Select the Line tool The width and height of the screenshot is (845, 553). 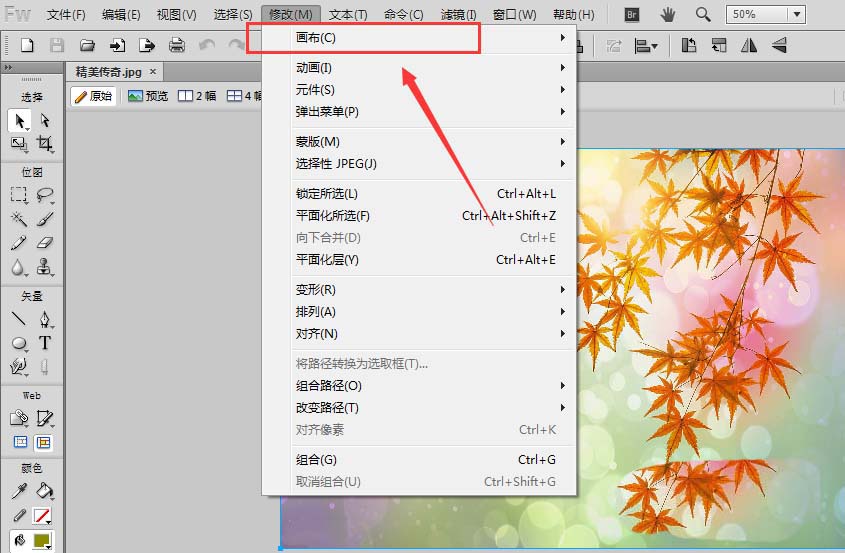19,319
